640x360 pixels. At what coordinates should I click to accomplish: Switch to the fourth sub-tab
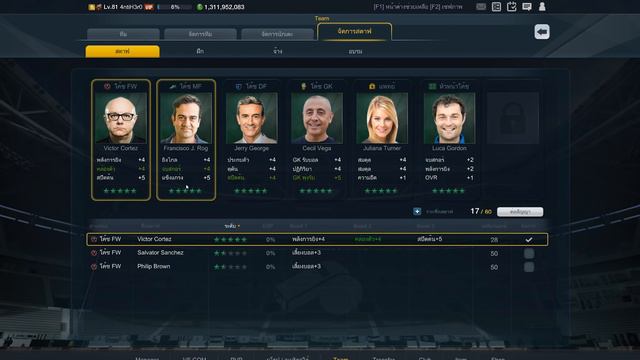(355, 51)
